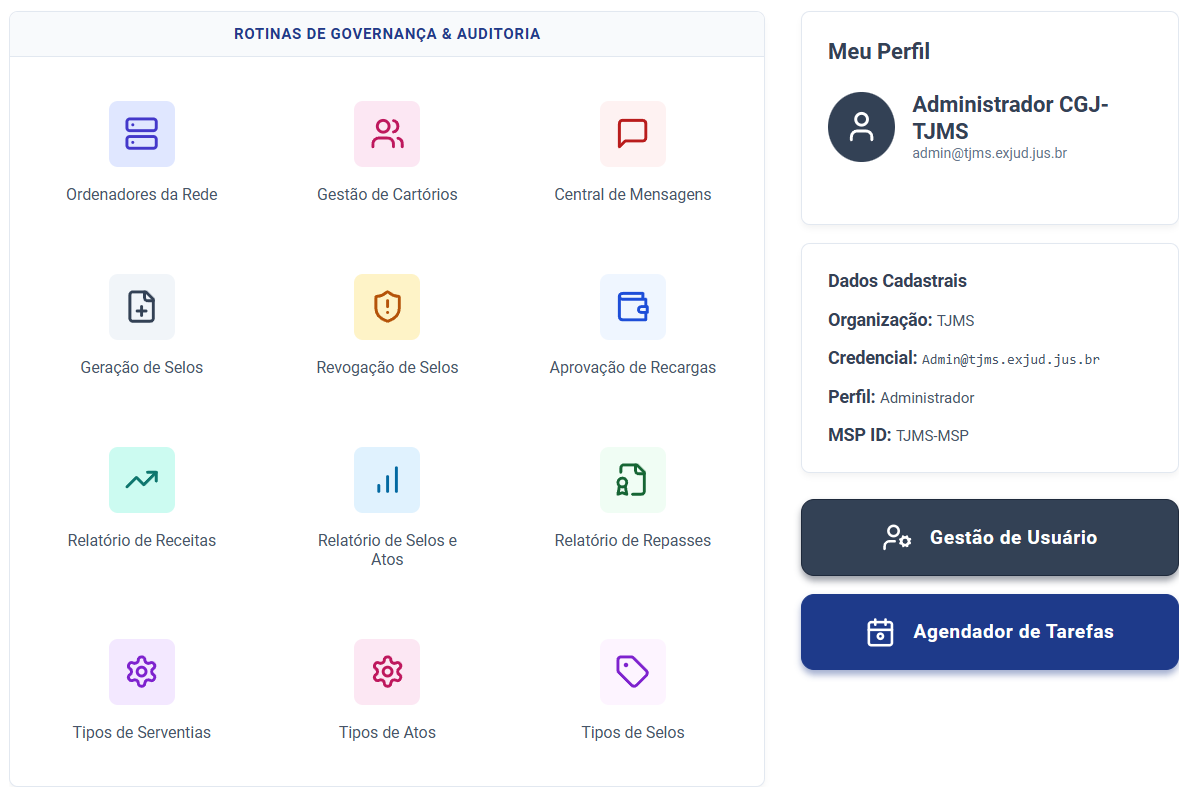Open Tipos de Atos gear icon
This screenshot has width=1189, height=800.
click(x=387, y=672)
